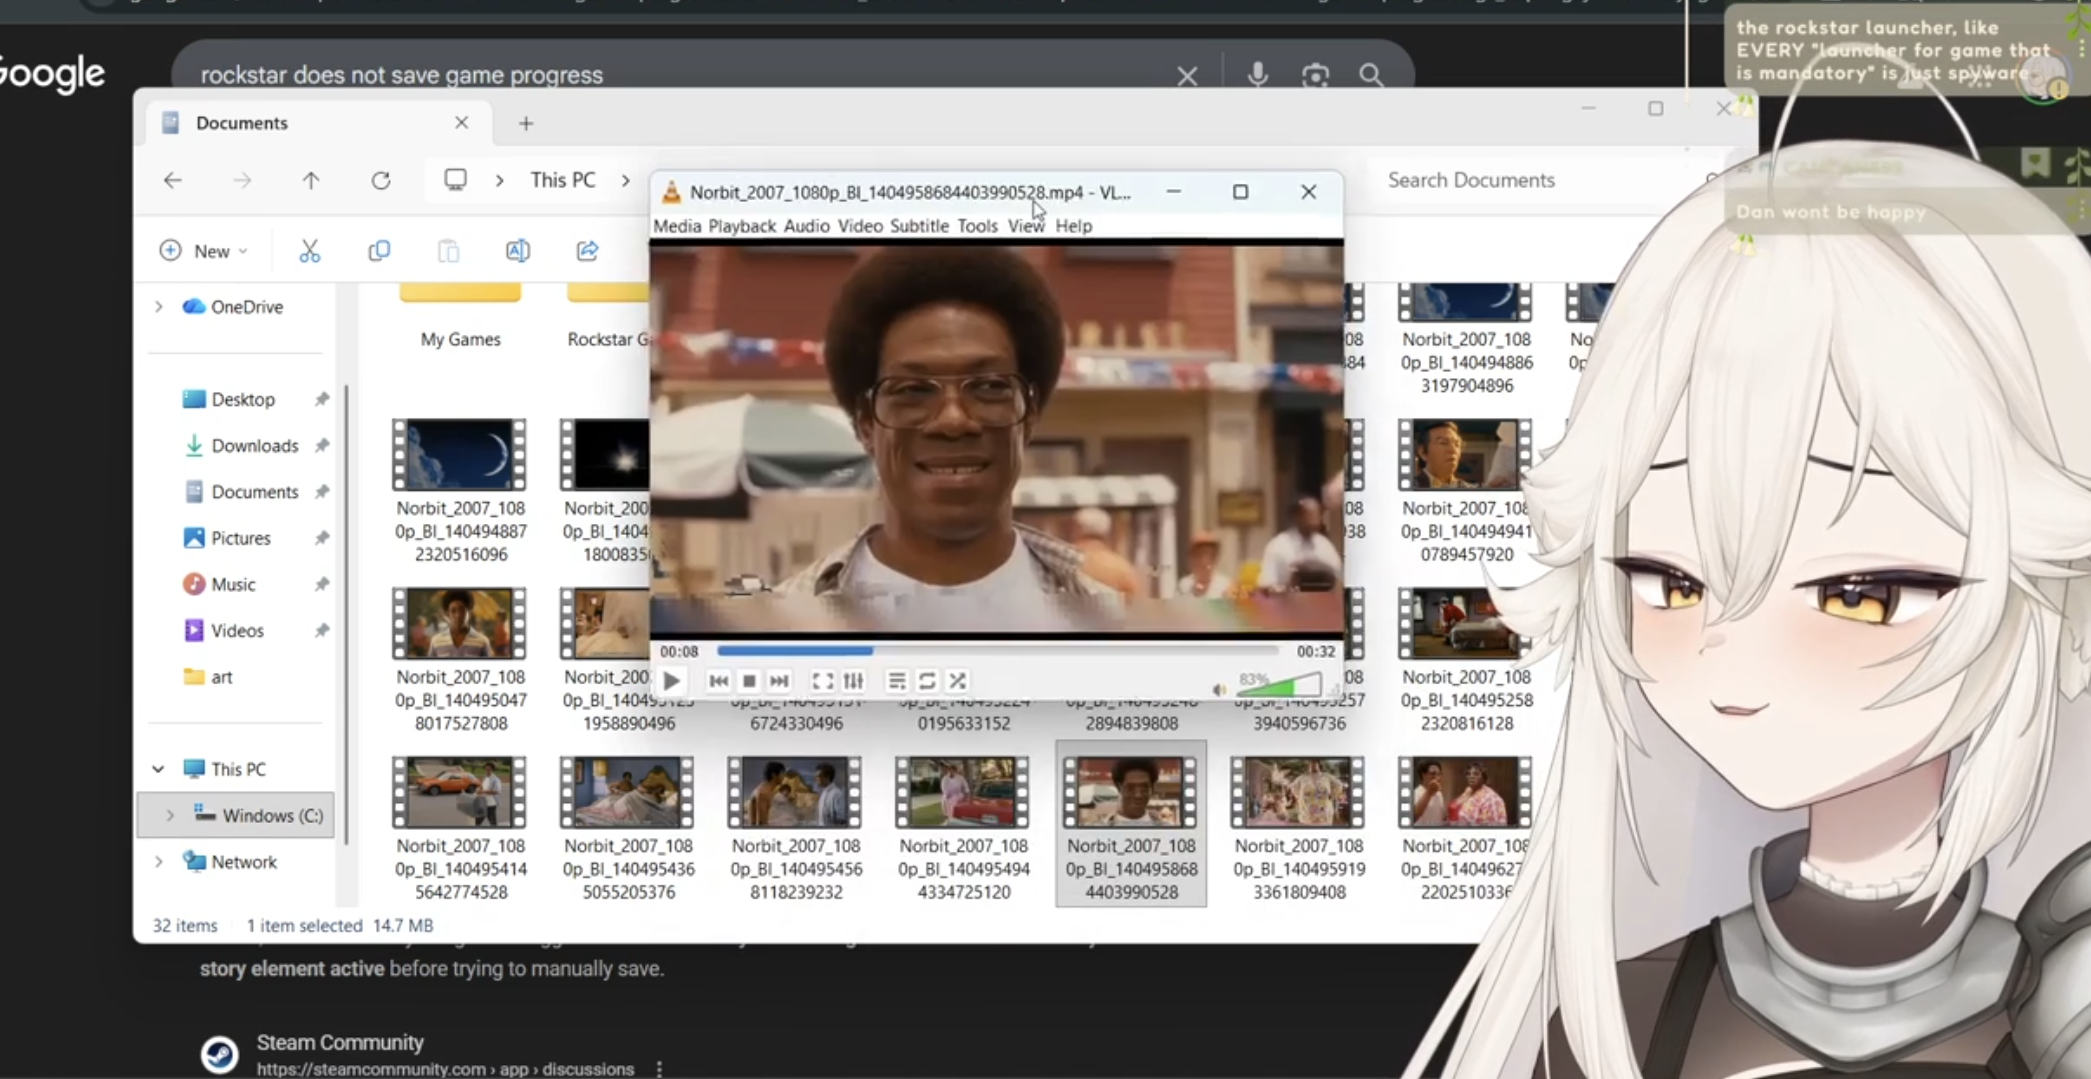The image size is (2091, 1079).
Task: Show VLC extended settings (equalizer icon)
Action: (853, 681)
